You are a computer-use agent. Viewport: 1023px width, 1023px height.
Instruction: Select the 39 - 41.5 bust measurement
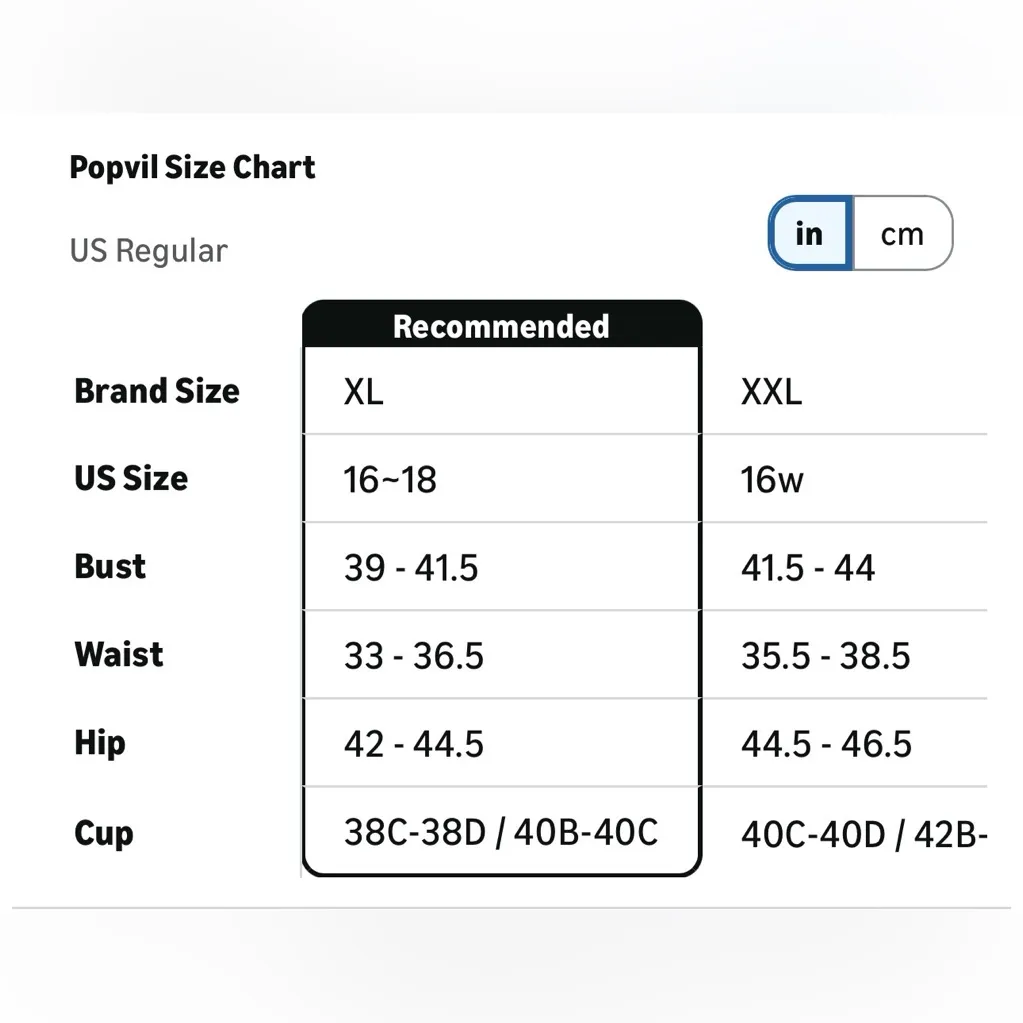click(x=411, y=568)
